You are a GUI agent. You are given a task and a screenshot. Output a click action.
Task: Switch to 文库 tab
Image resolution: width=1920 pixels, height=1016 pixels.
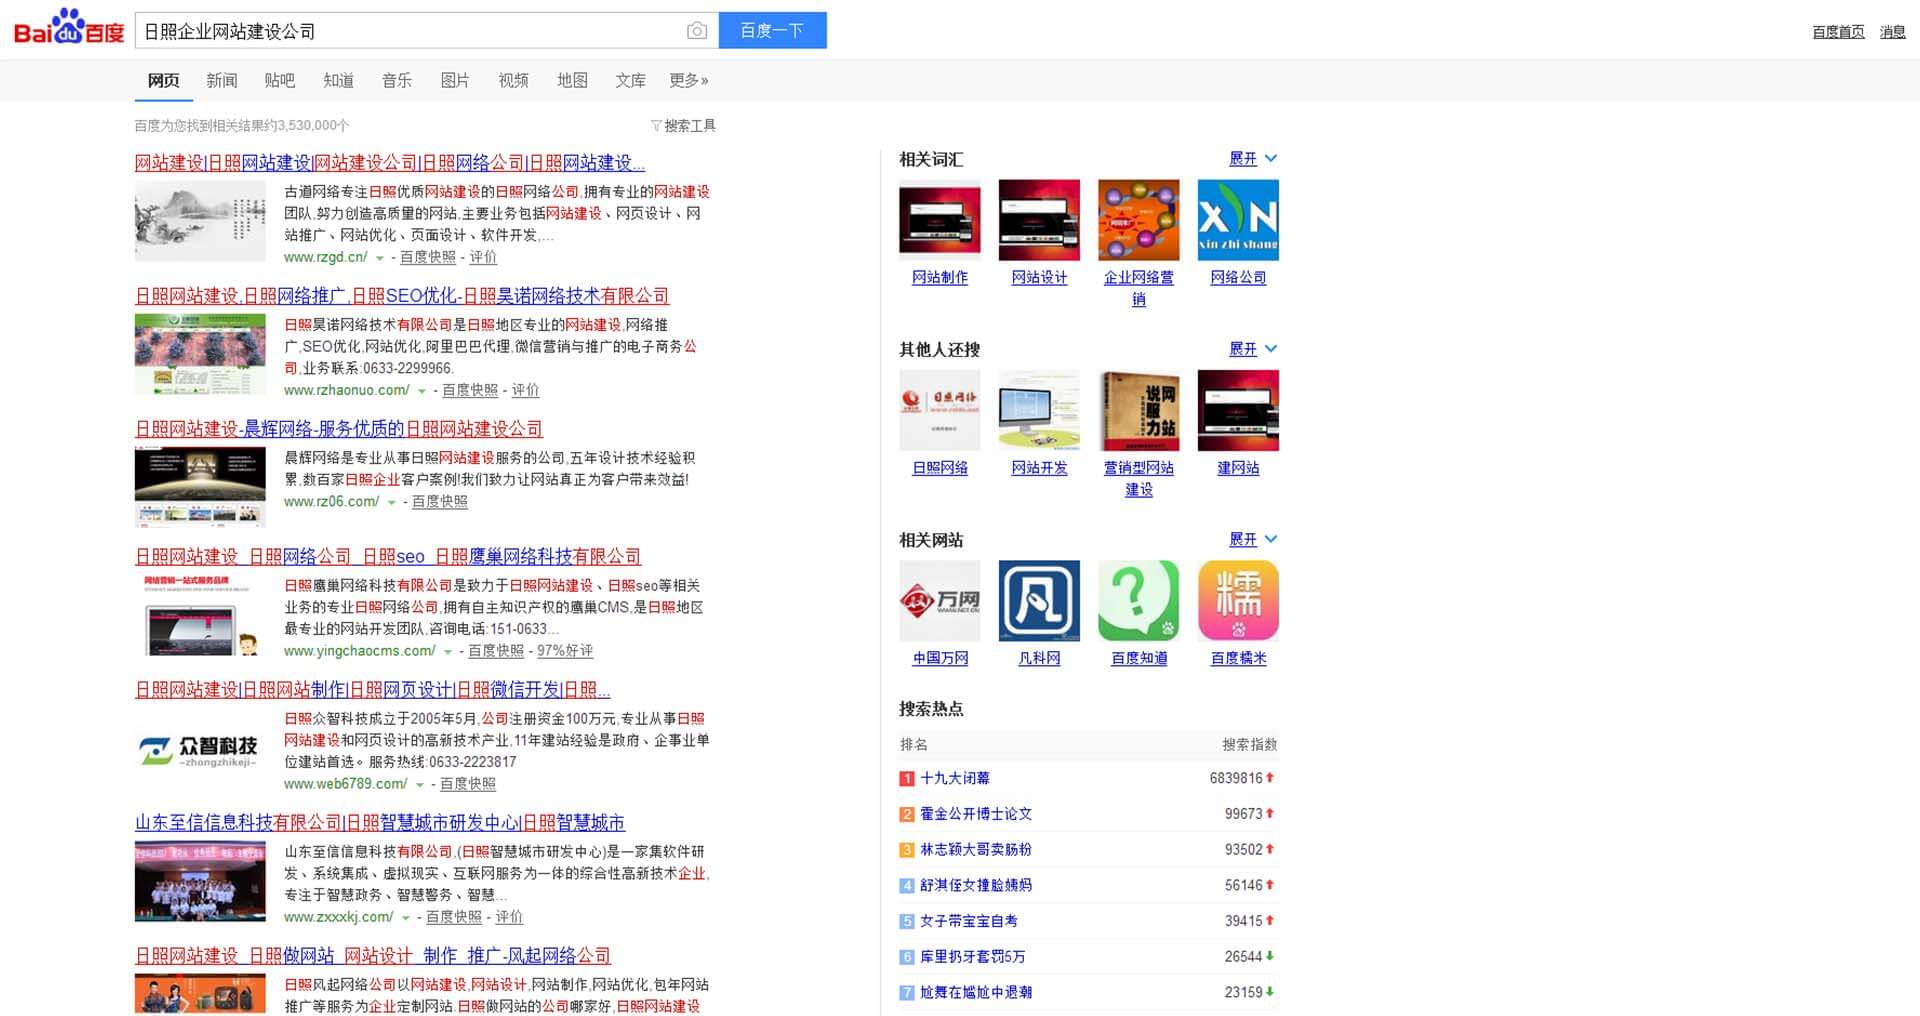(x=630, y=80)
